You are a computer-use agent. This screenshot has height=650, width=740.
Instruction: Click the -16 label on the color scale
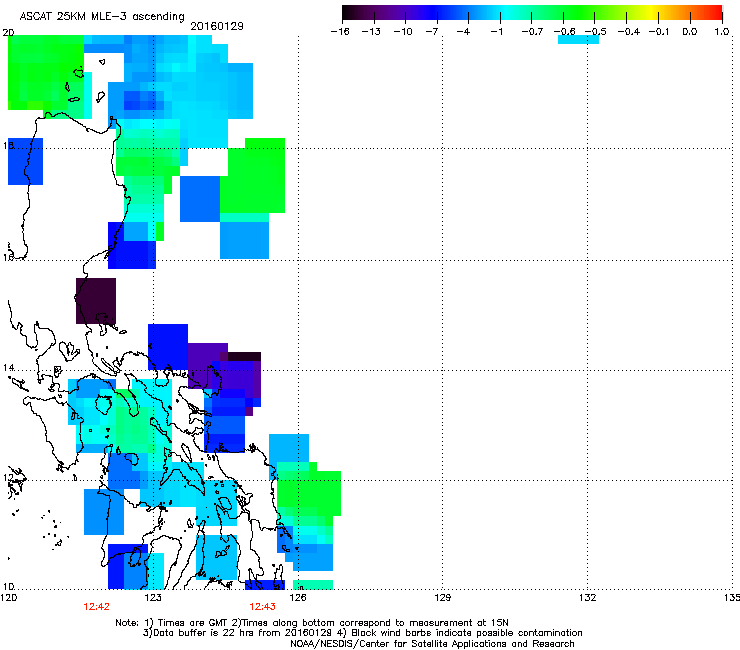(340, 32)
